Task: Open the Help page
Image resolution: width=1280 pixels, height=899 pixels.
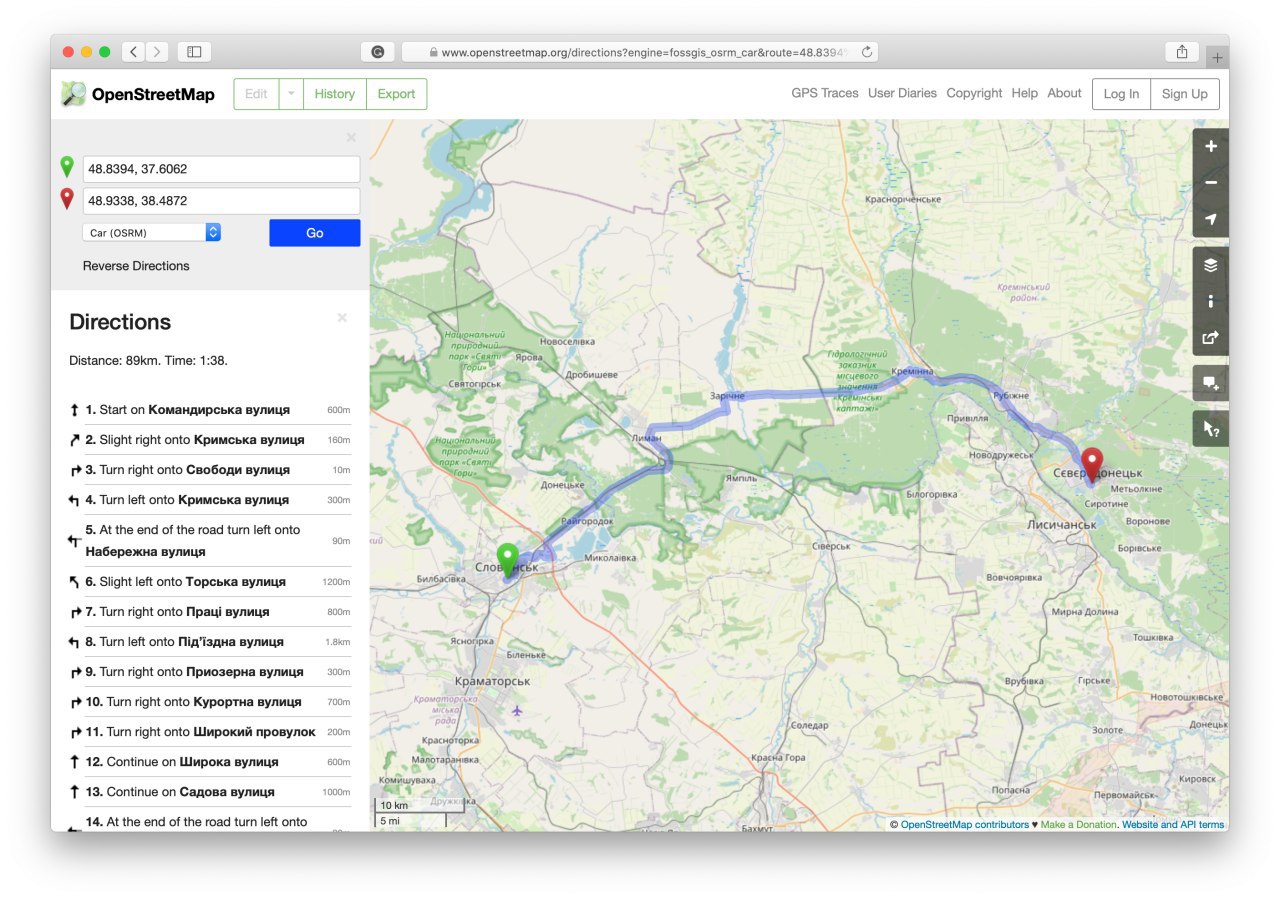Action: (x=1024, y=93)
